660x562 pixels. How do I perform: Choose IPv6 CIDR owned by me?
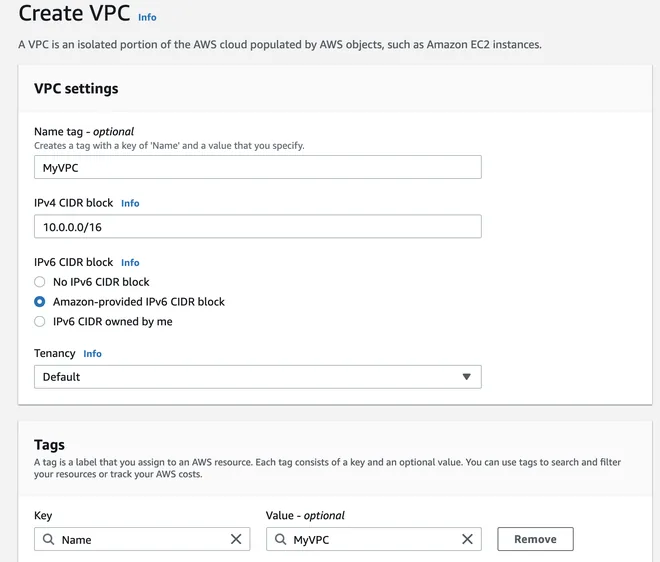pos(40,322)
